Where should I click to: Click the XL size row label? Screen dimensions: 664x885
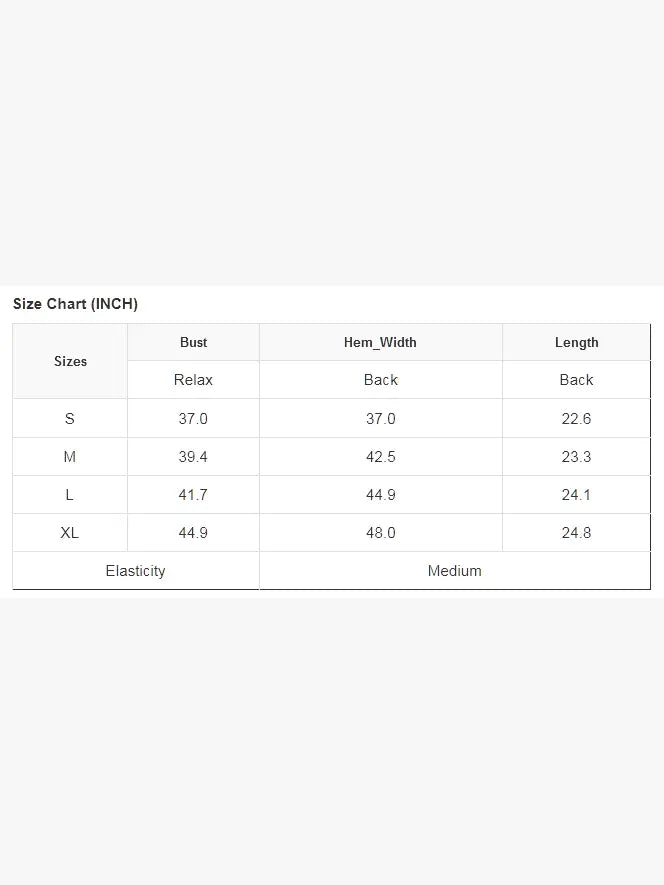click(70, 533)
